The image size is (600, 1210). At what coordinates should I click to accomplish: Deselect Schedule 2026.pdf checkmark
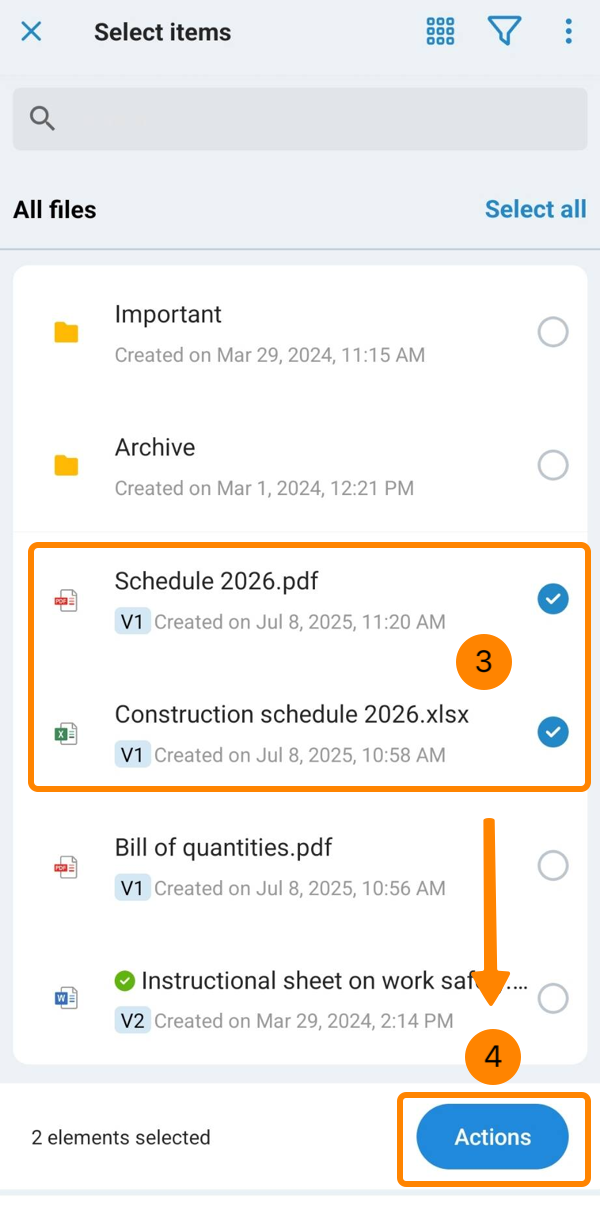[553, 599]
